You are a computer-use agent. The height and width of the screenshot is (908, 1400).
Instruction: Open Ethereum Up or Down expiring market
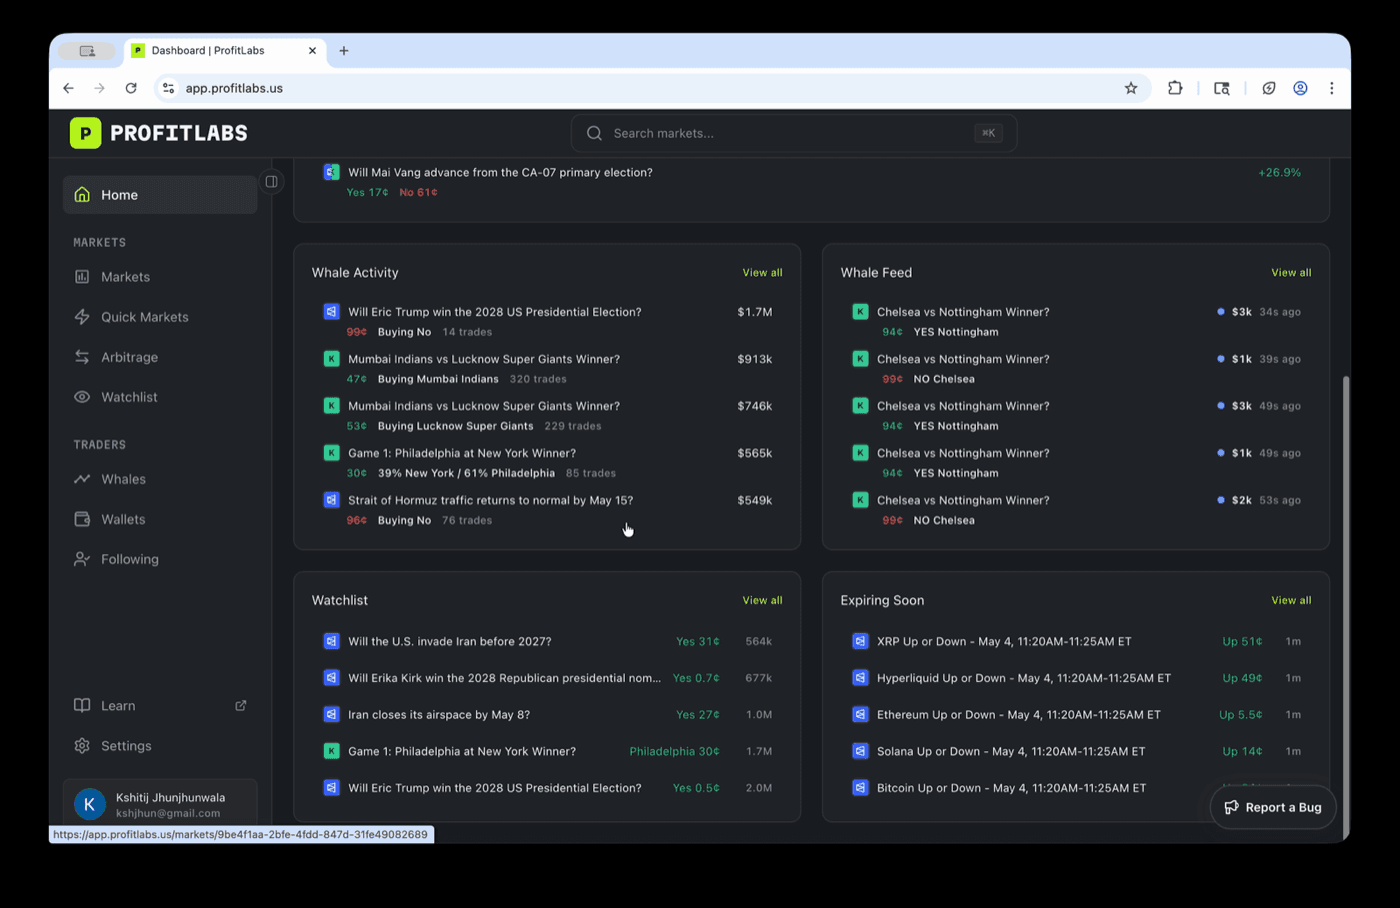coord(1076,714)
